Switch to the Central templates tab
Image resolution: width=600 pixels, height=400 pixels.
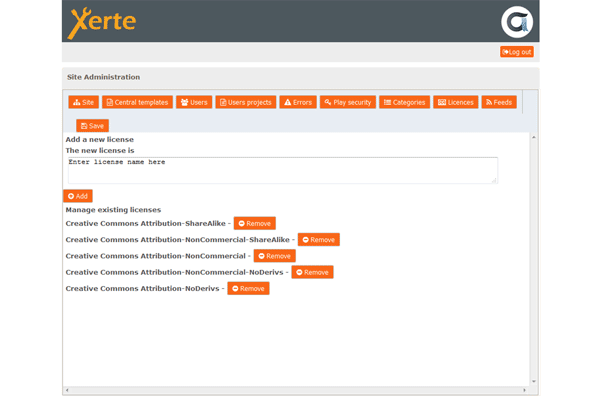coord(137,102)
